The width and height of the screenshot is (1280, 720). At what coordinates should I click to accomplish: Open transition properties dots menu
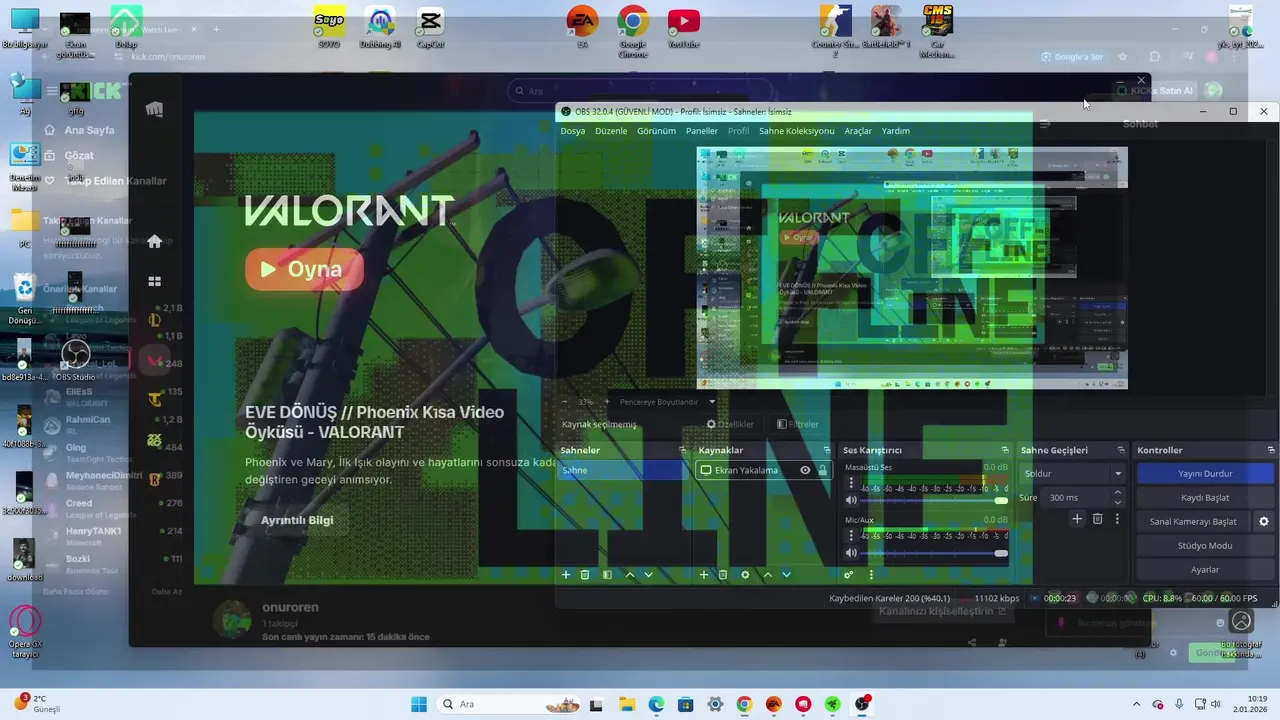coord(1117,519)
